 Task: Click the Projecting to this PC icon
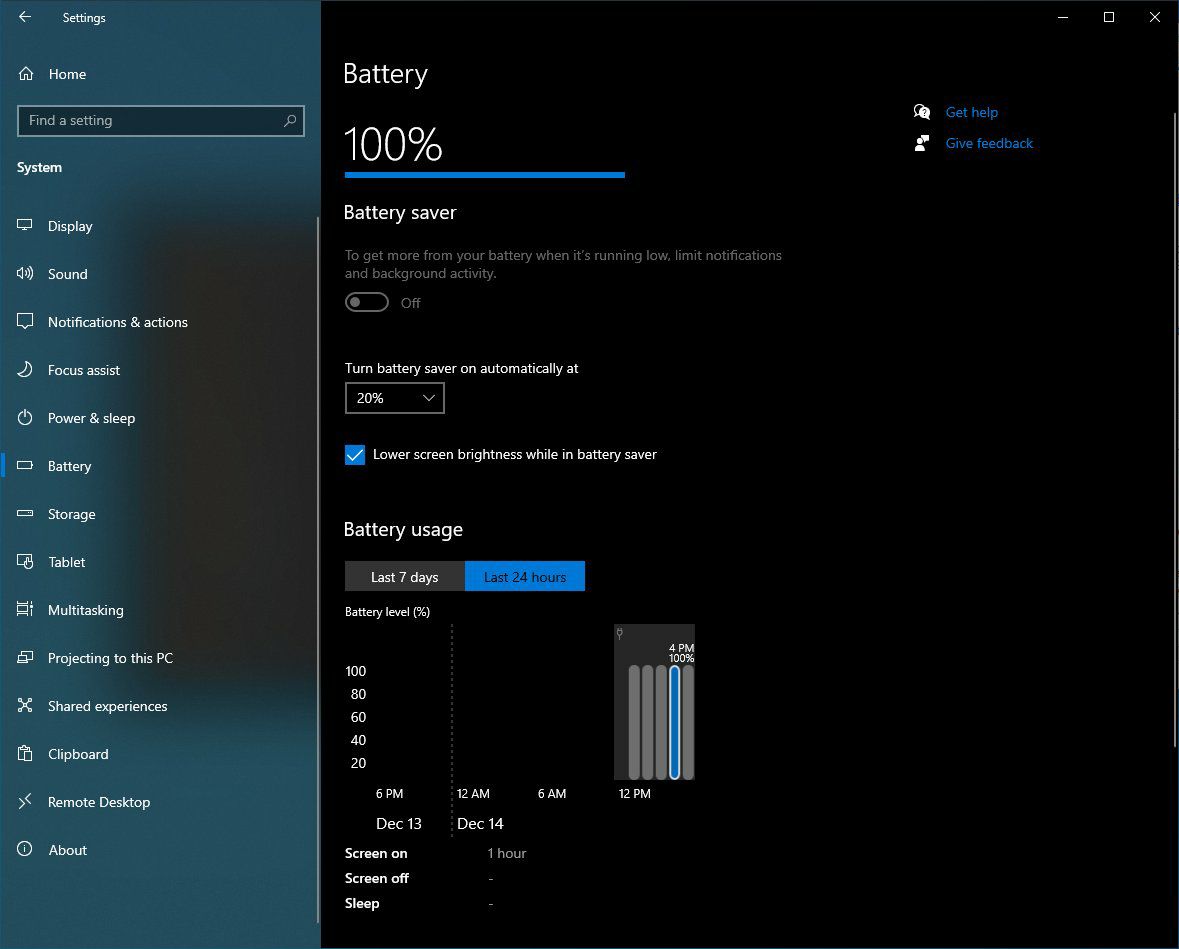click(x=25, y=657)
